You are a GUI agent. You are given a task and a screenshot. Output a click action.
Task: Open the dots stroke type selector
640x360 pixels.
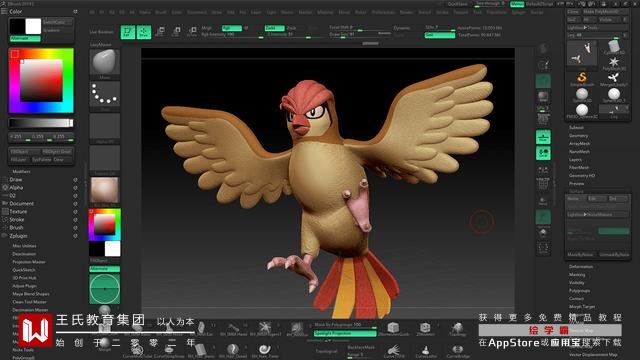104,94
